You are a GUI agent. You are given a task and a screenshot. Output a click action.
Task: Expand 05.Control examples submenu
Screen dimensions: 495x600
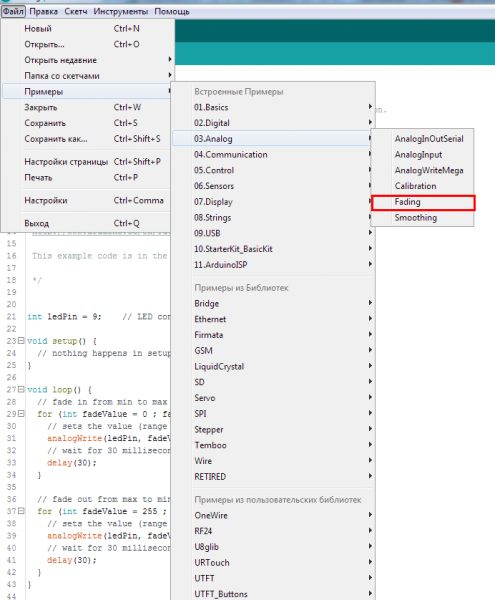[x=273, y=170]
